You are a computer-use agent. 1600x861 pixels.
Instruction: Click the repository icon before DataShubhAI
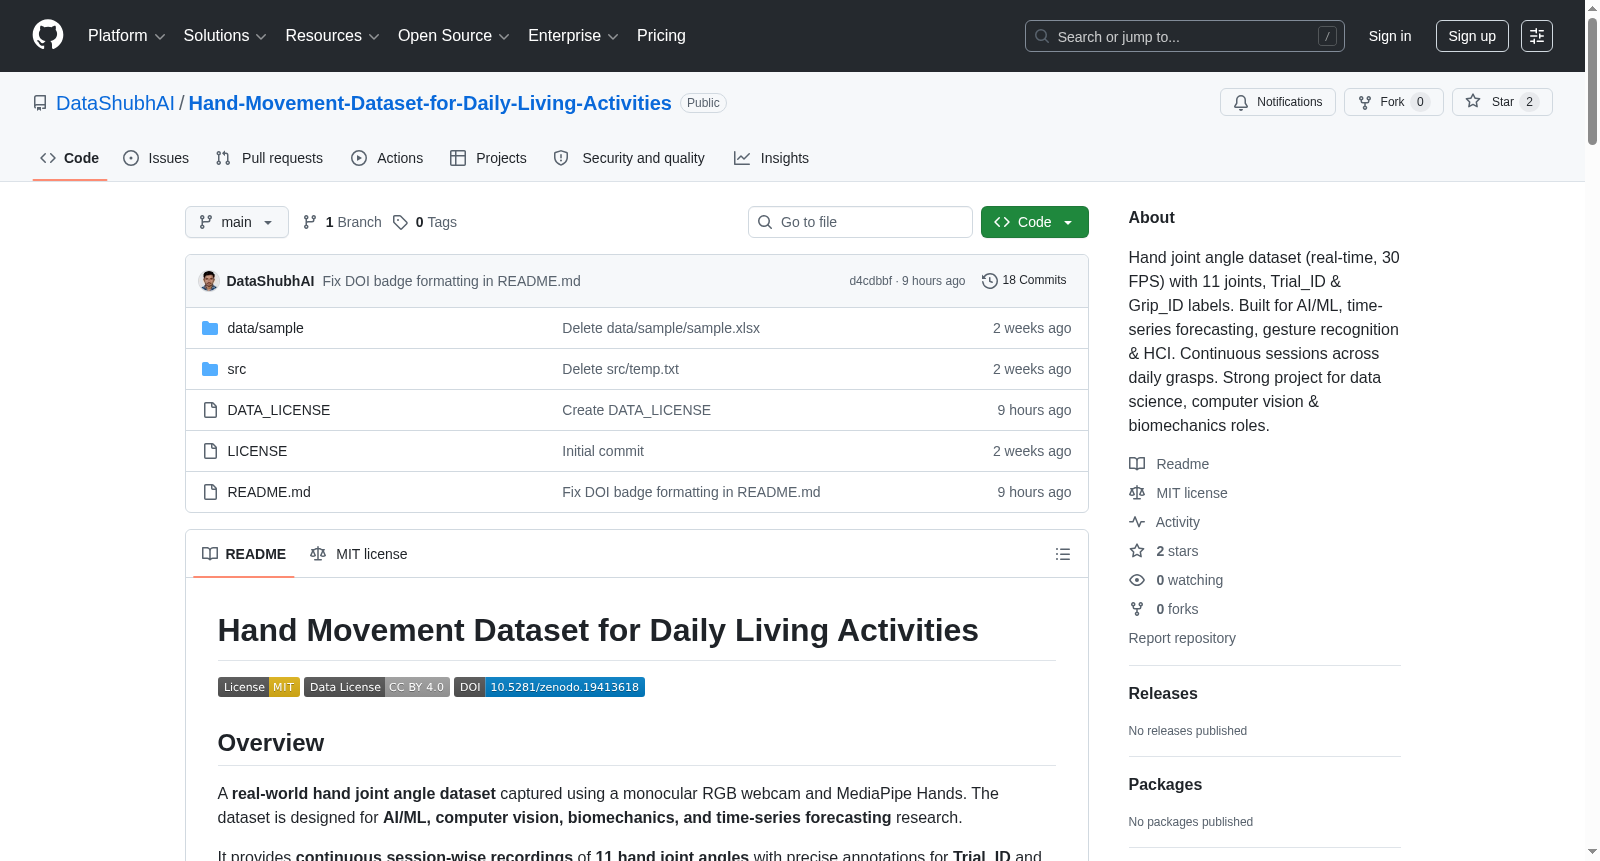point(40,103)
